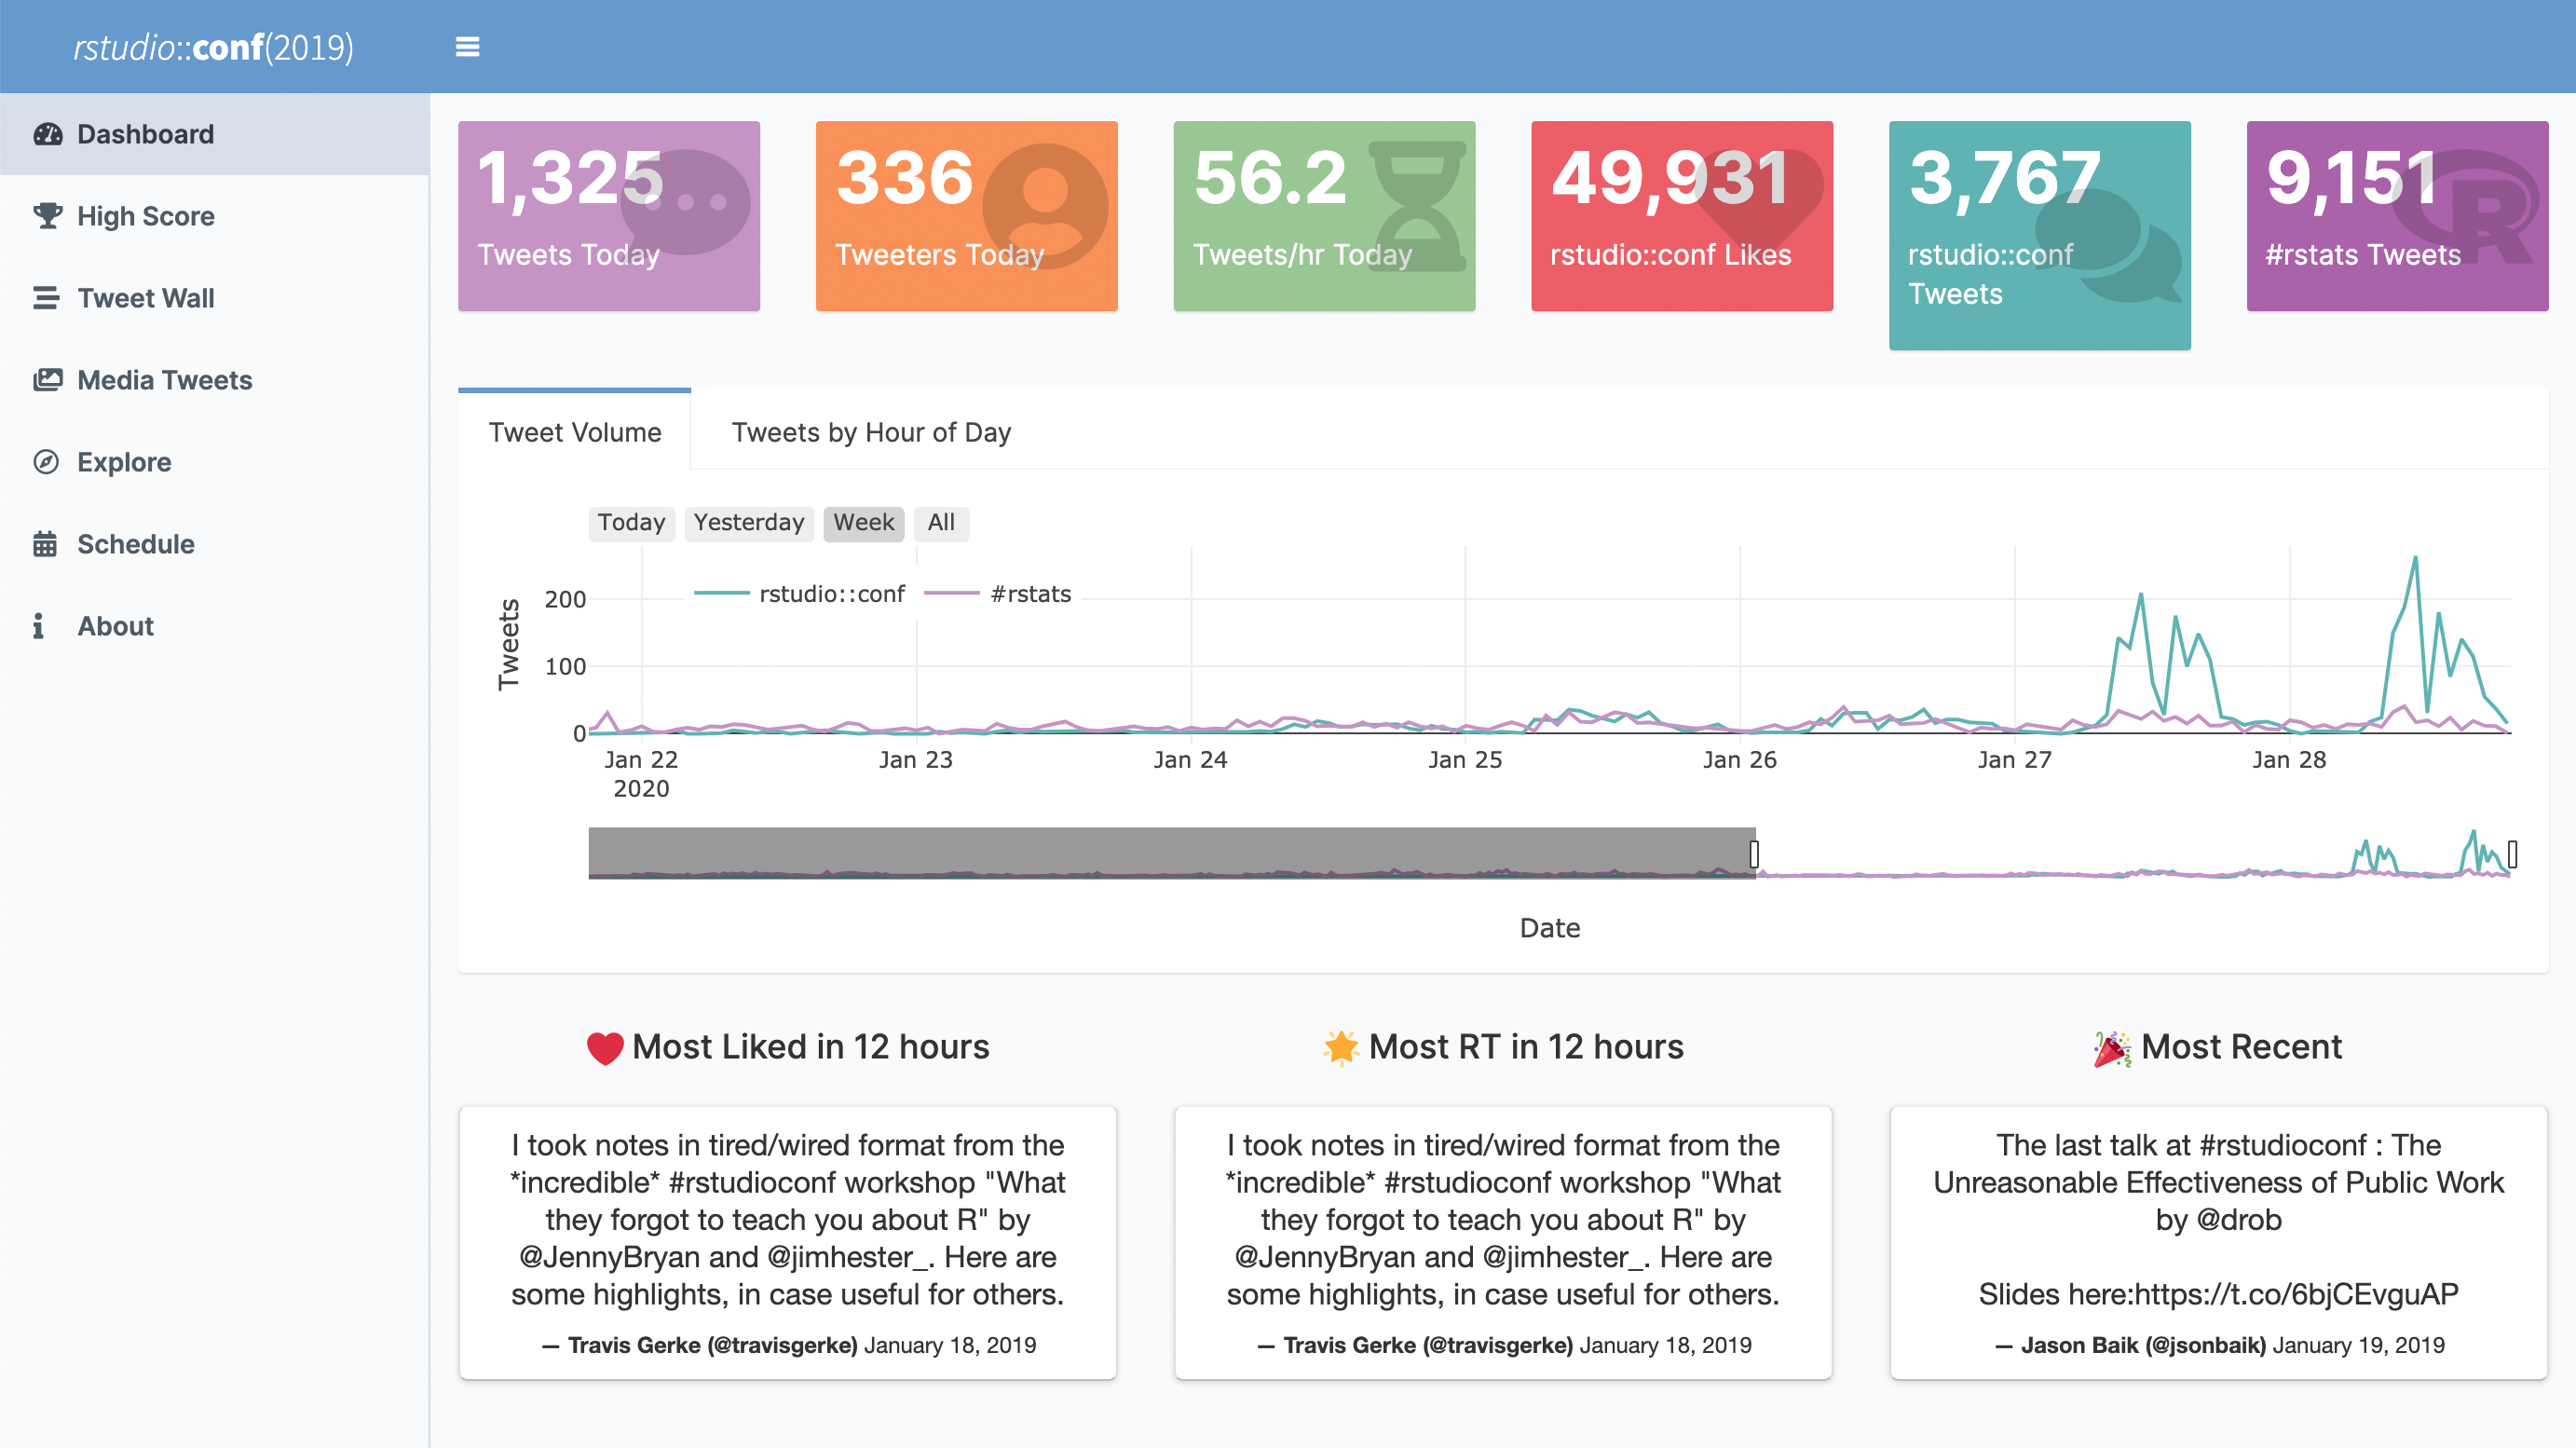Set chart range to Today

[631, 523]
